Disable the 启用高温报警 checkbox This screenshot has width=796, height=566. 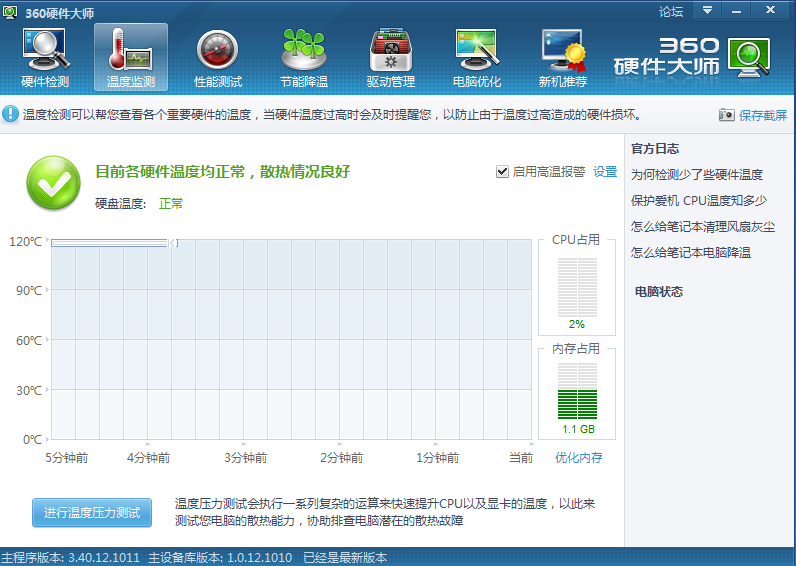(x=502, y=172)
